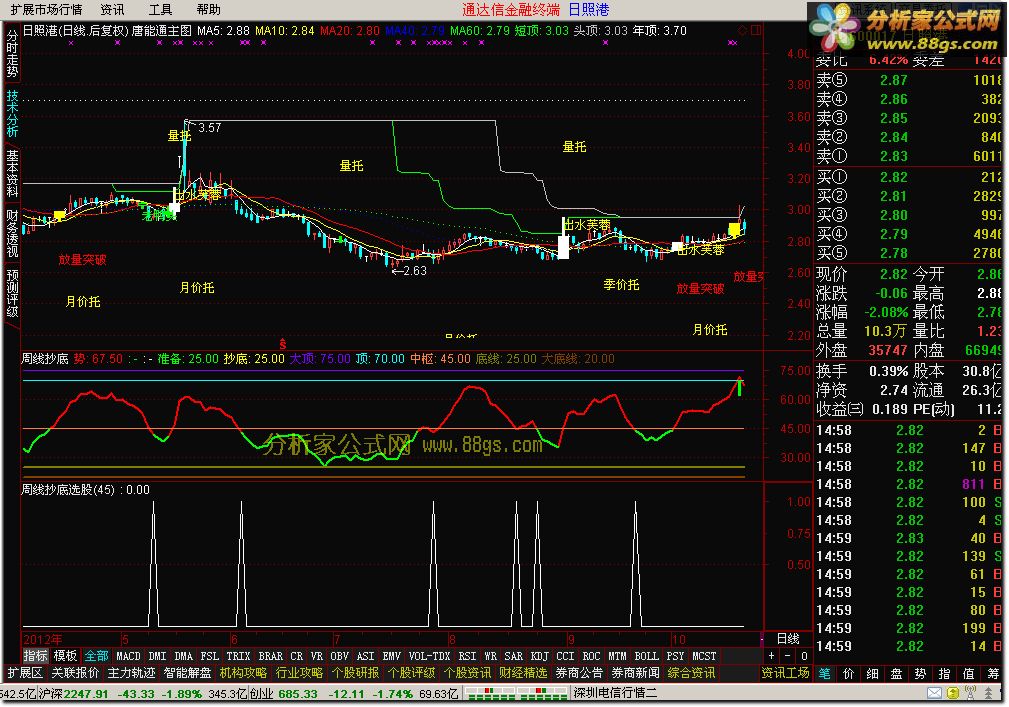This screenshot has height=707, width=1009.
Task: Open the 基本资料 side tab
Action: coord(12,173)
